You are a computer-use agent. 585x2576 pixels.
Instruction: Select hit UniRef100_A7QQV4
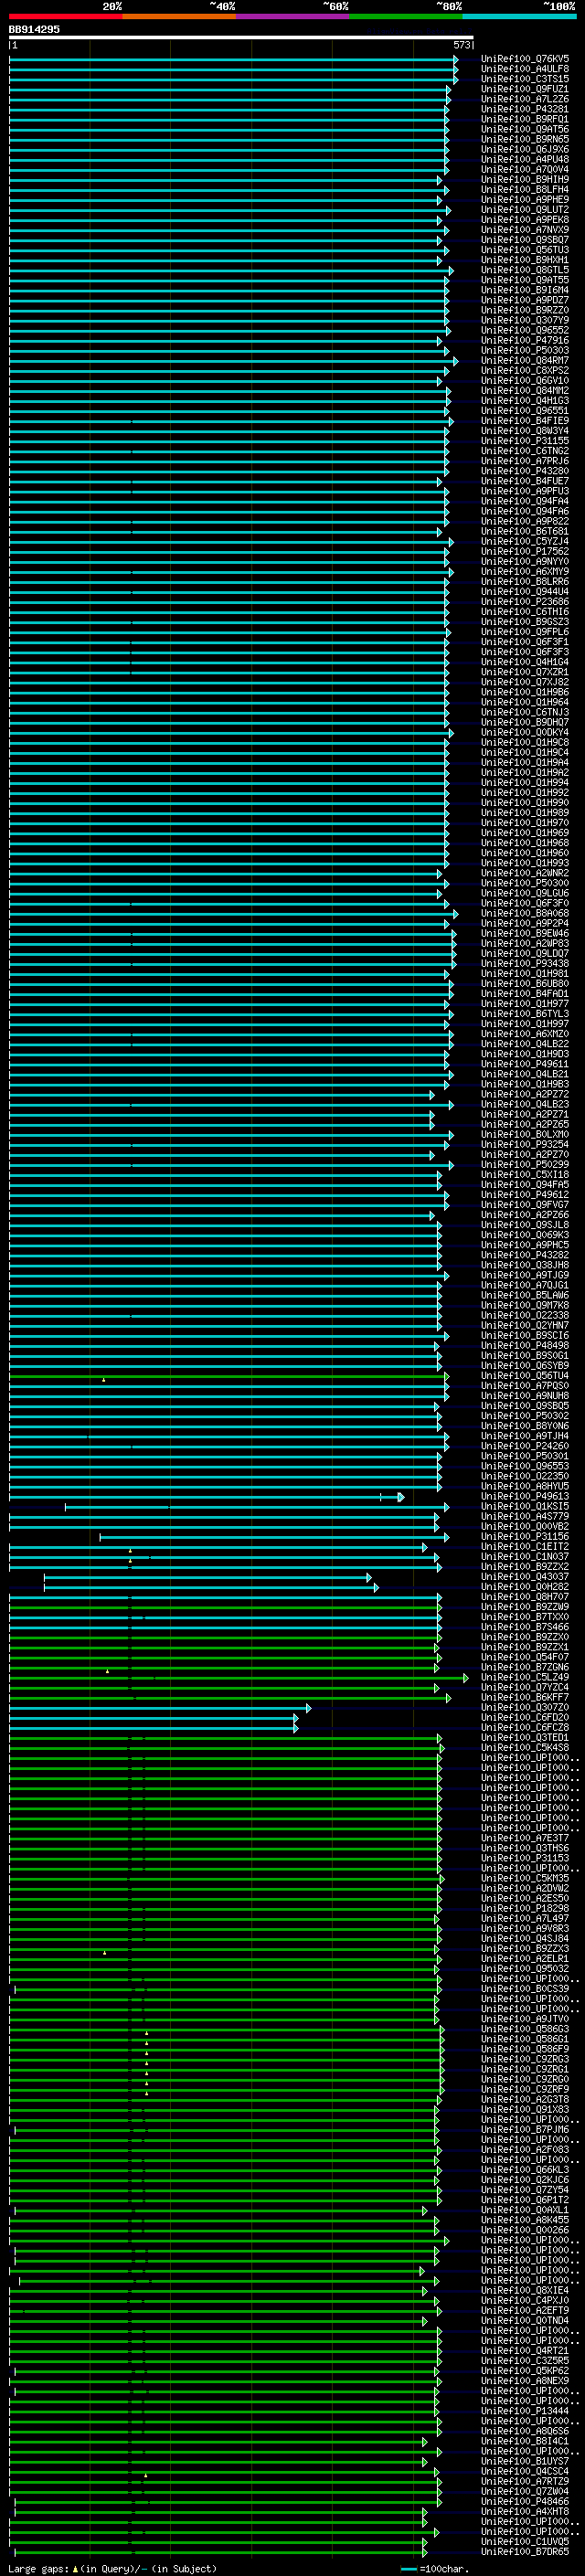[525, 169]
